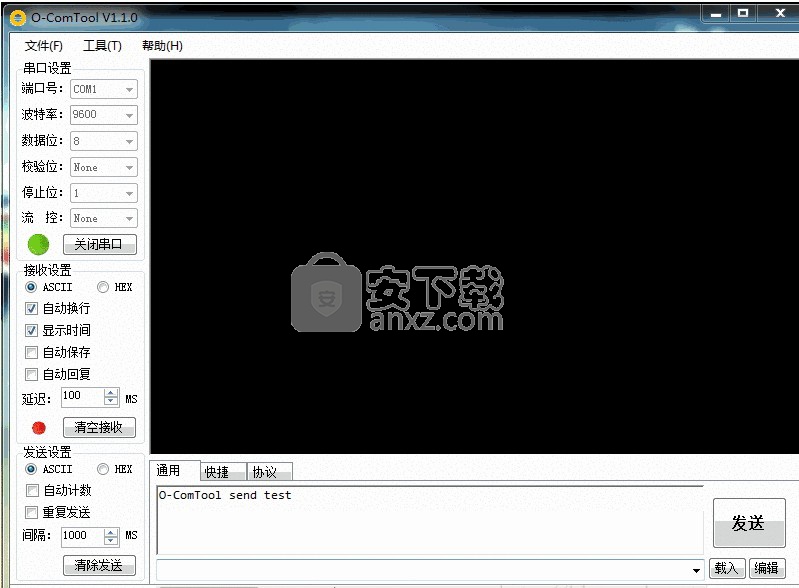Viewport: 799px width, 588px height.
Task: Click the 发送 button
Action: click(749, 523)
